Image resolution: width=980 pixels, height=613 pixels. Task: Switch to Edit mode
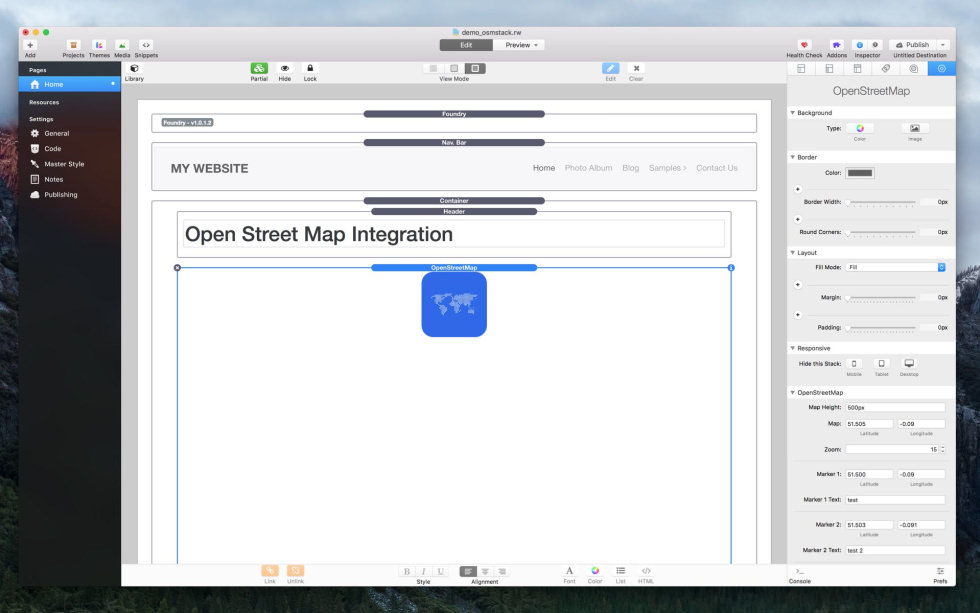pyautogui.click(x=466, y=45)
